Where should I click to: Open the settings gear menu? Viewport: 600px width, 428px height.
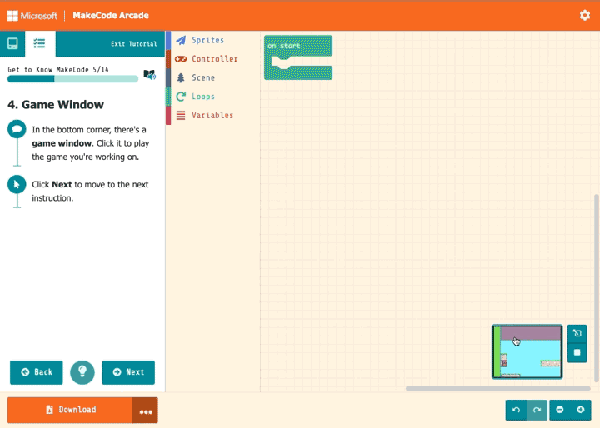[584, 15]
